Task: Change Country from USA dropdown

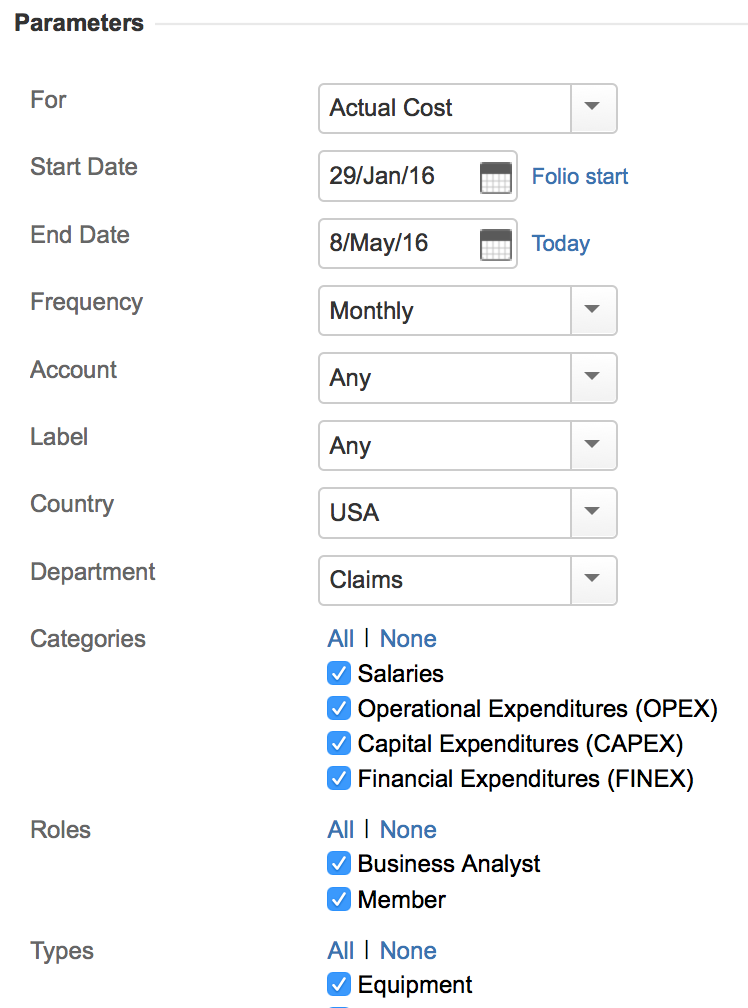Action: tap(592, 513)
